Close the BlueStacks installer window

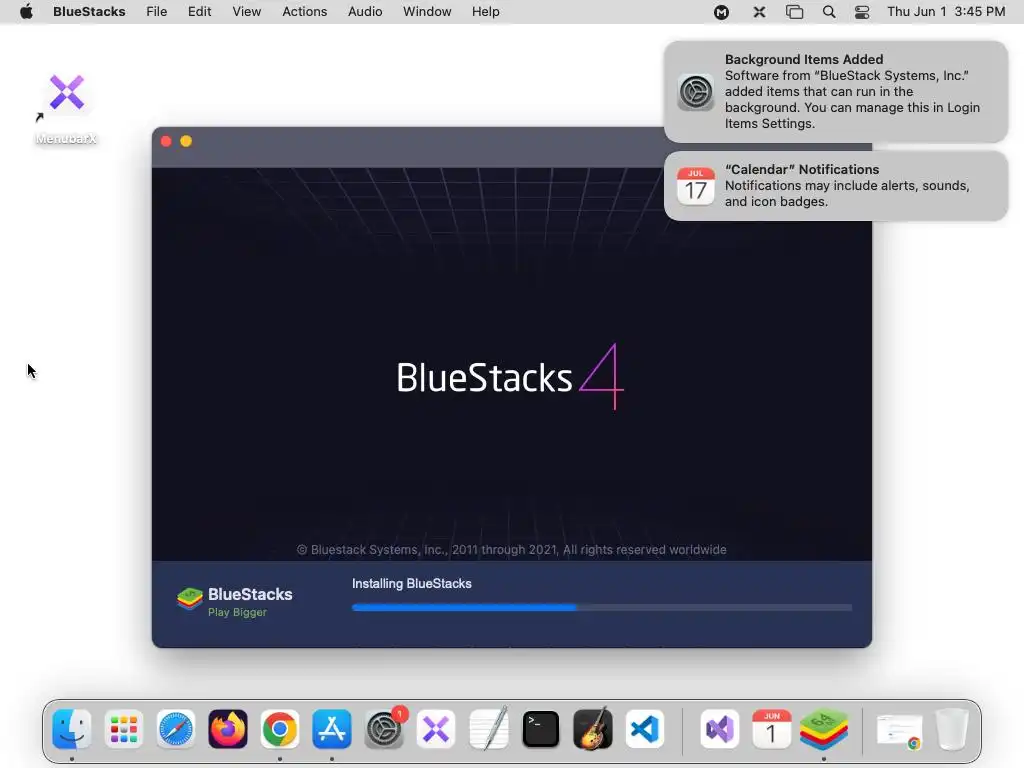coord(166,141)
